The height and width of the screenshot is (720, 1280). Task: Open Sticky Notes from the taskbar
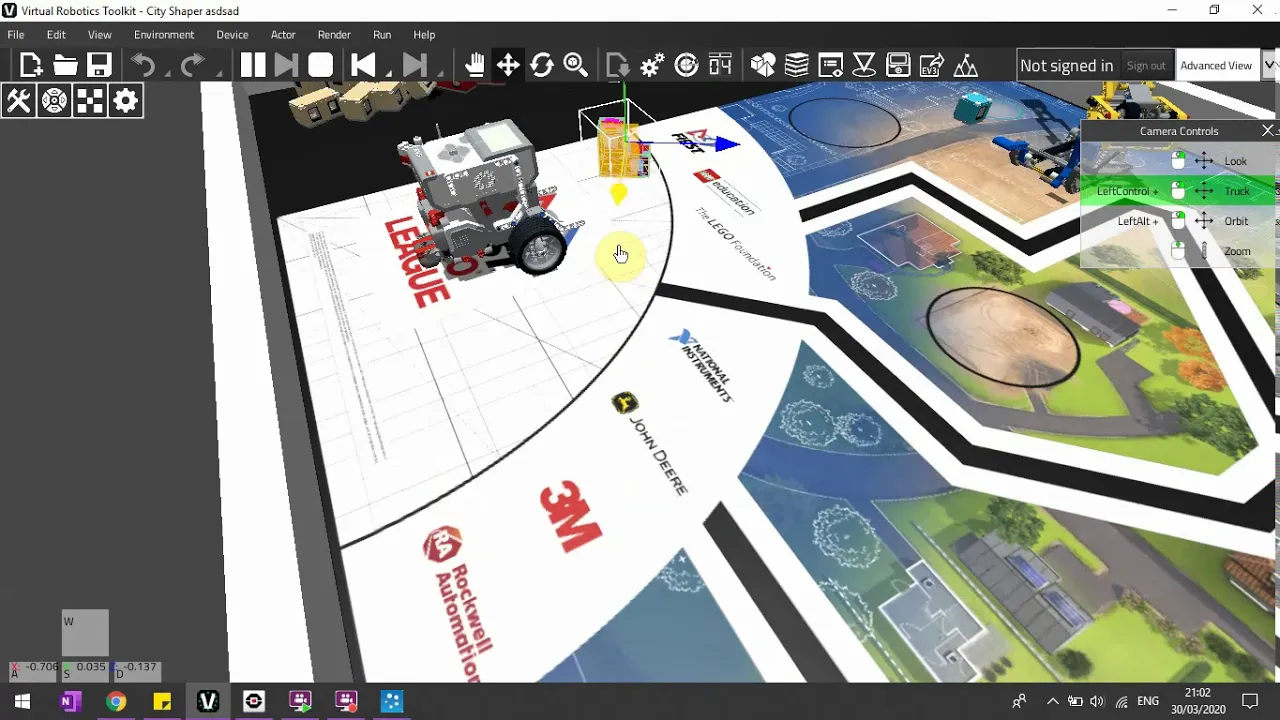pos(162,701)
